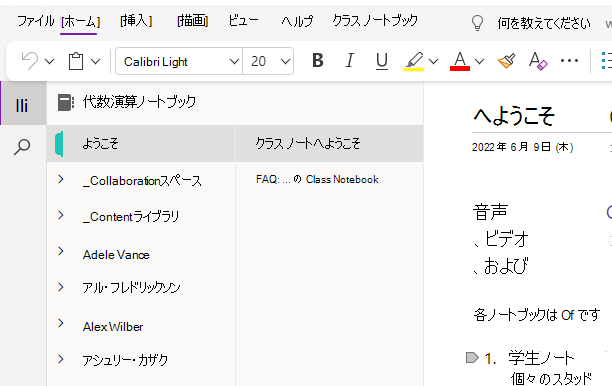Select the _Contentライブラリ row label

click(131, 217)
